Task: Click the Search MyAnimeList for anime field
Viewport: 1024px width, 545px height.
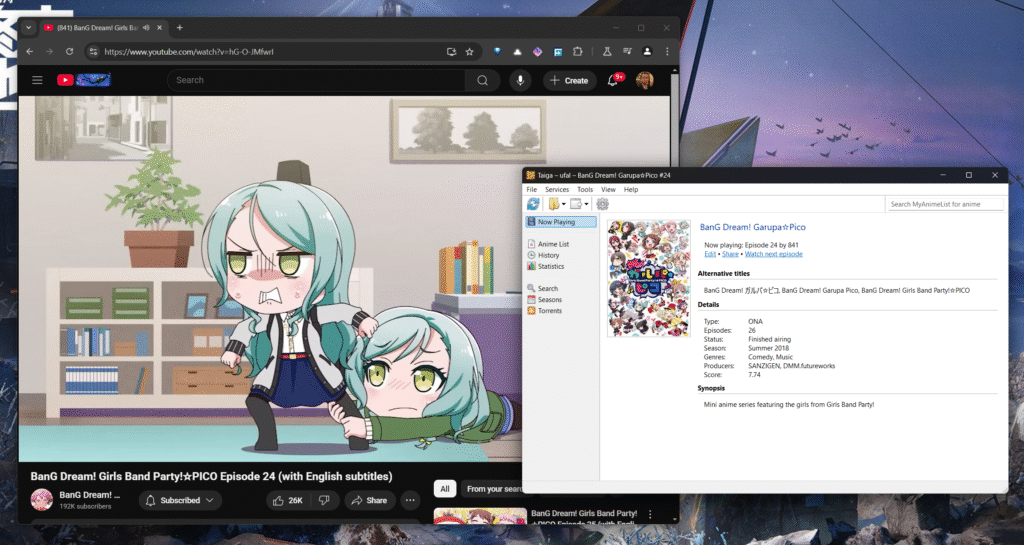Action: pyautogui.click(x=945, y=204)
